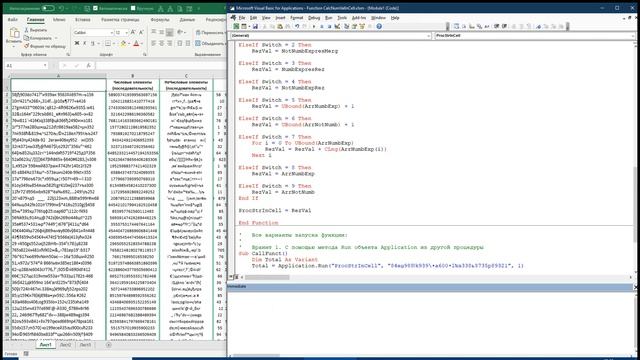The width and height of the screenshot is (640, 360).
Task: Apply italic formatting in Excel ribbon
Action: pos(85,43)
